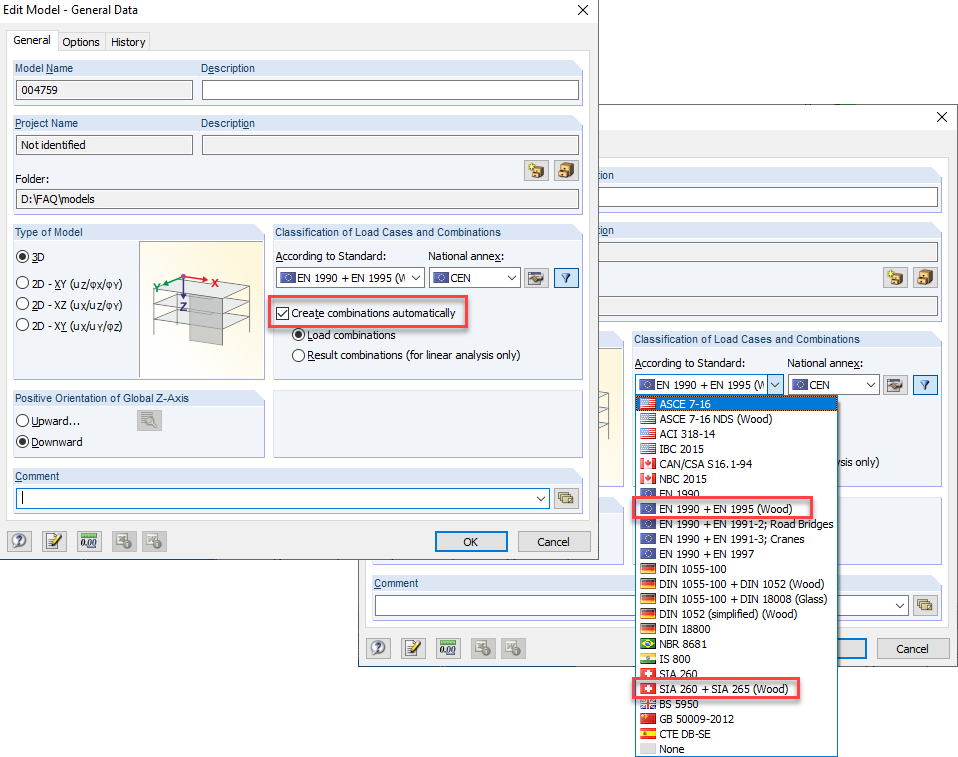Viewport: 958px width, 757px height.
Task: Click inside the Model Name field
Action: [103, 89]
